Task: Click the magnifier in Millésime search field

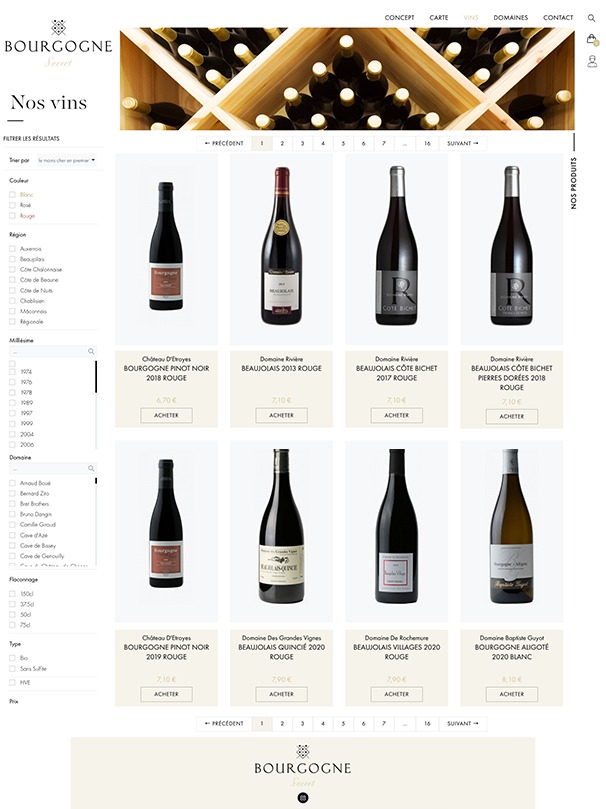Action: (91, 351)
